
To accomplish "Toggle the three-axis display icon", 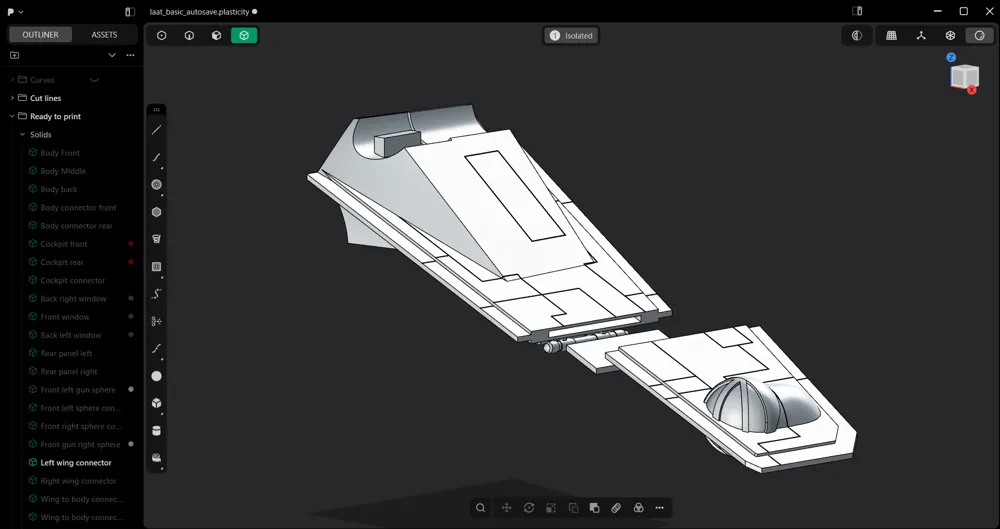I will 921,36.
